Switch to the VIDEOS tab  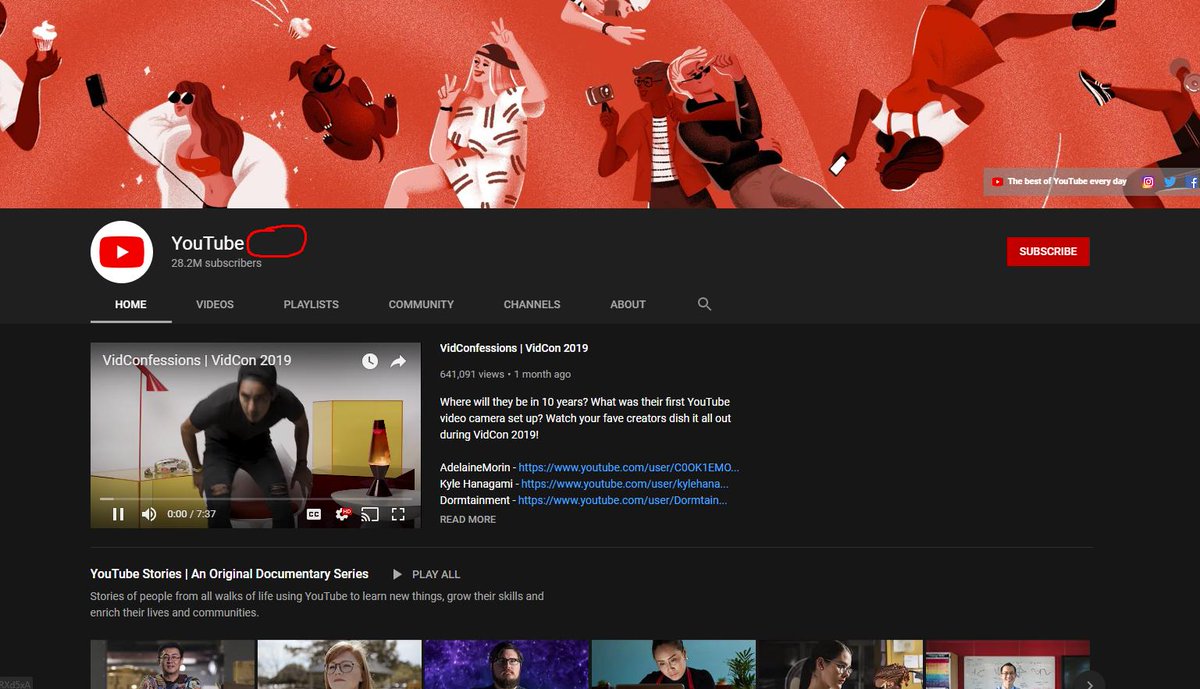click(215, 304)
